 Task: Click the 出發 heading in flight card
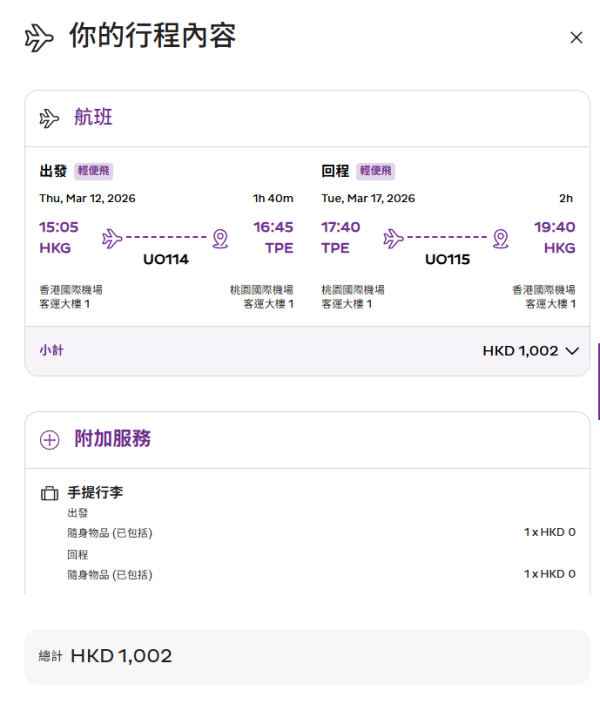click(x=53, y=171)
